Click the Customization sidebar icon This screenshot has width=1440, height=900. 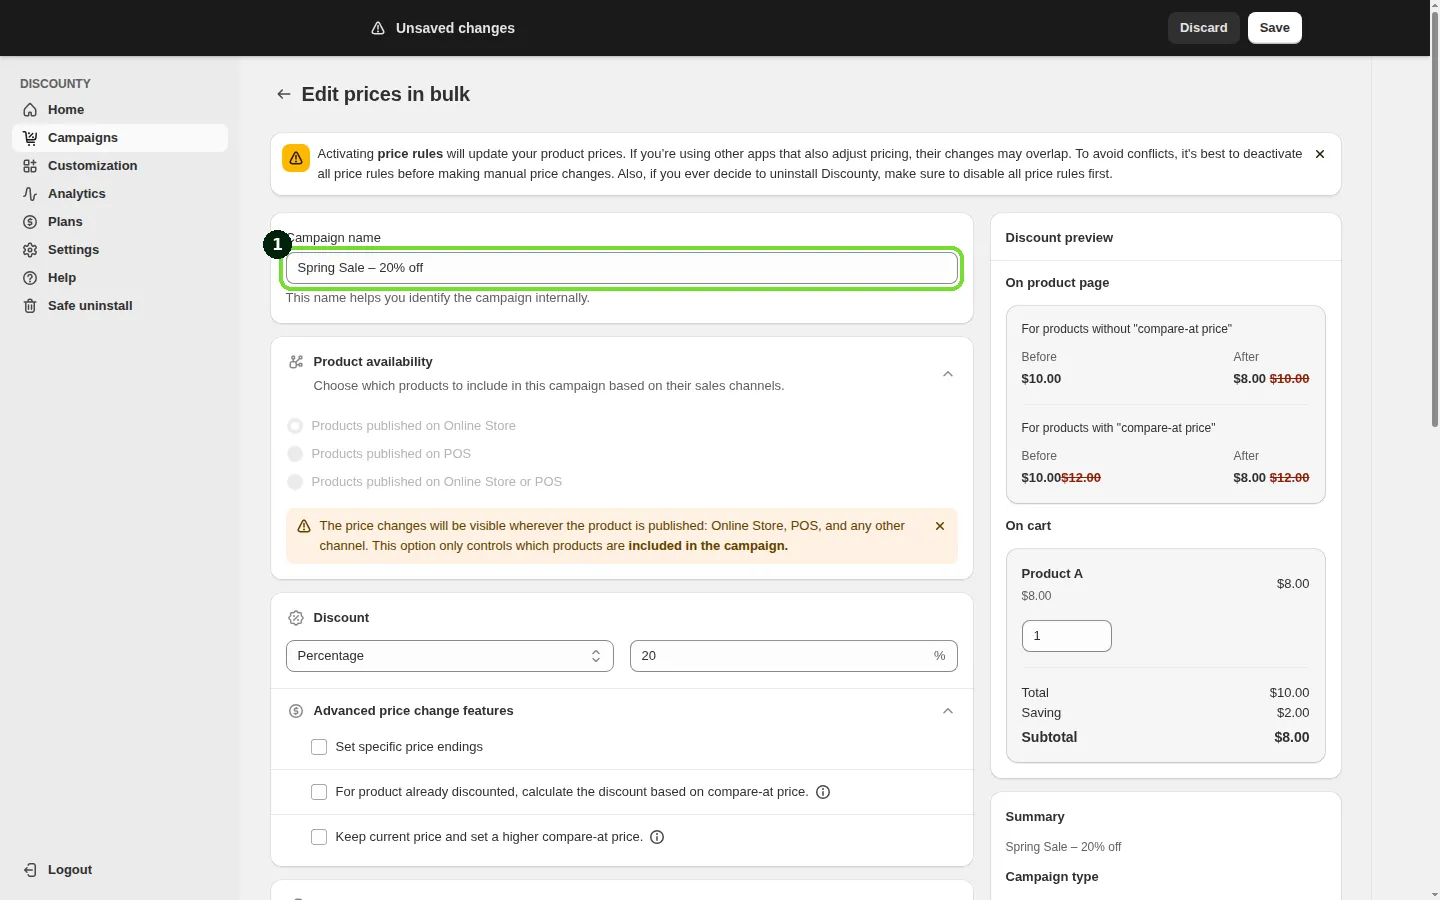click(x=30, y=166)
